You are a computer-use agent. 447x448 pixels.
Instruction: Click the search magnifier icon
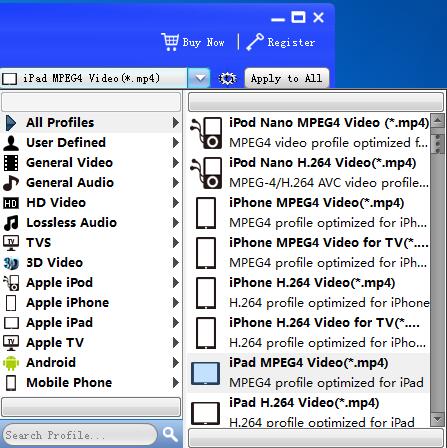pyautogui.click(x=170, y=434)
